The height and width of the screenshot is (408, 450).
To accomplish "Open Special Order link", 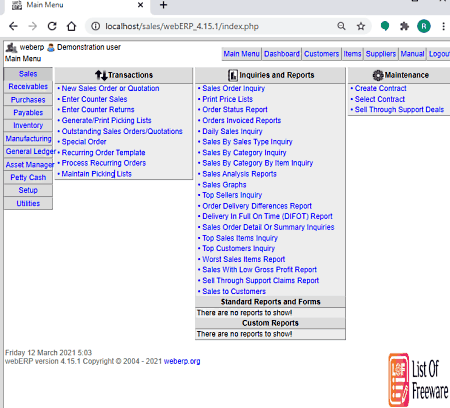I will pyautogui.click(x=84, y=142).
